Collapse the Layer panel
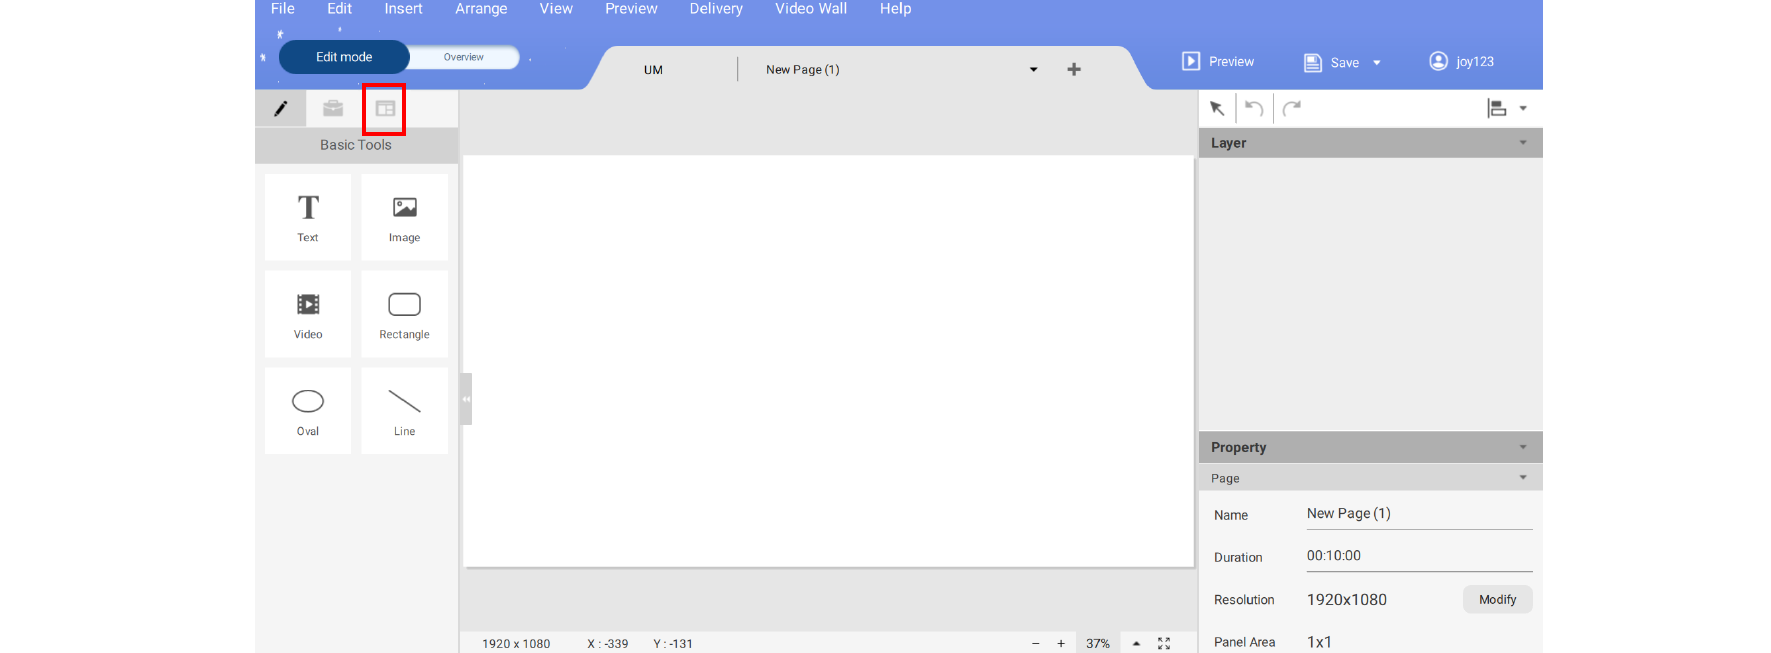 pyautogui.click(x=1523, y=143)
